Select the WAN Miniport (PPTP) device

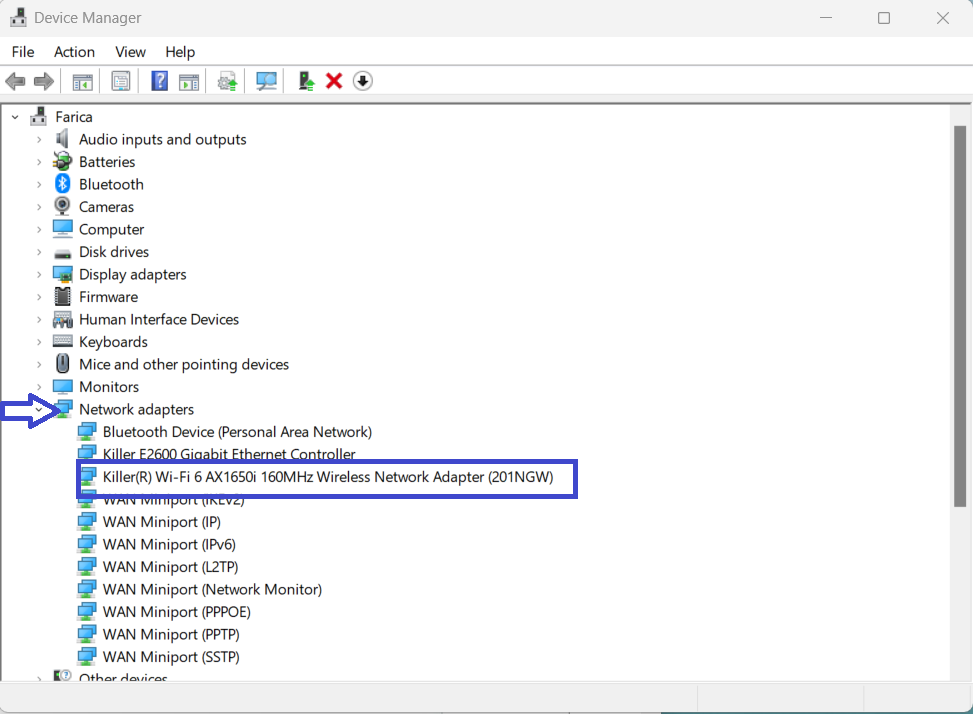click(170, 634)
